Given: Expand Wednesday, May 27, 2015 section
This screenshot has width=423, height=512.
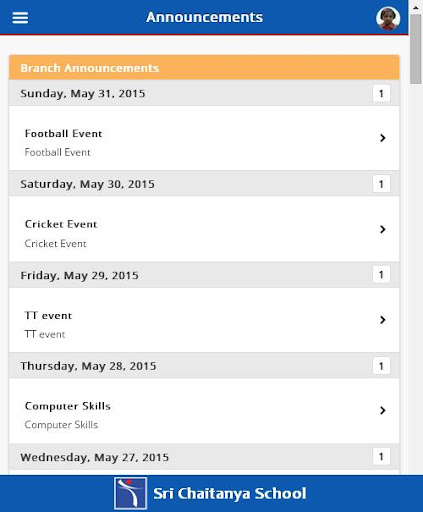Looking at the screenshot, I should (x=204, y=457).
